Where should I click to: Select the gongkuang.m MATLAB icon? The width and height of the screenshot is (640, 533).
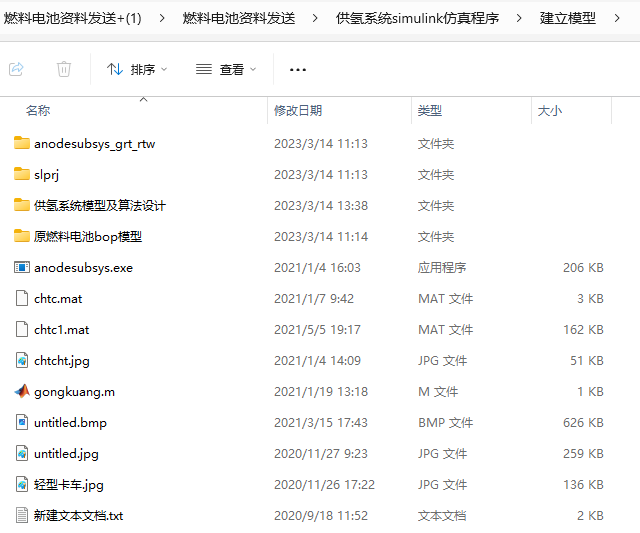click(22, 391)
